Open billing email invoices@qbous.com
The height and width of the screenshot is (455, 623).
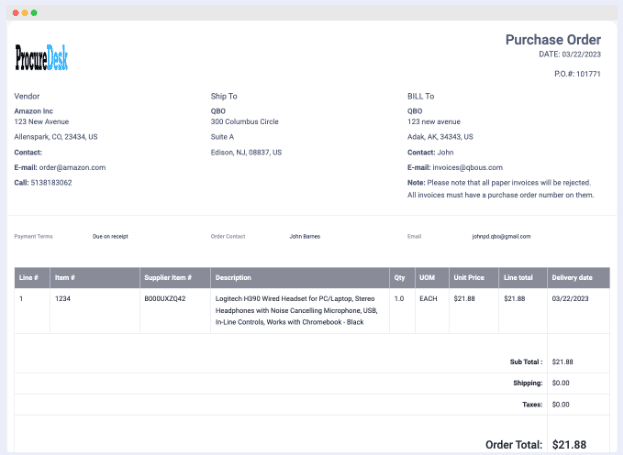467,167
